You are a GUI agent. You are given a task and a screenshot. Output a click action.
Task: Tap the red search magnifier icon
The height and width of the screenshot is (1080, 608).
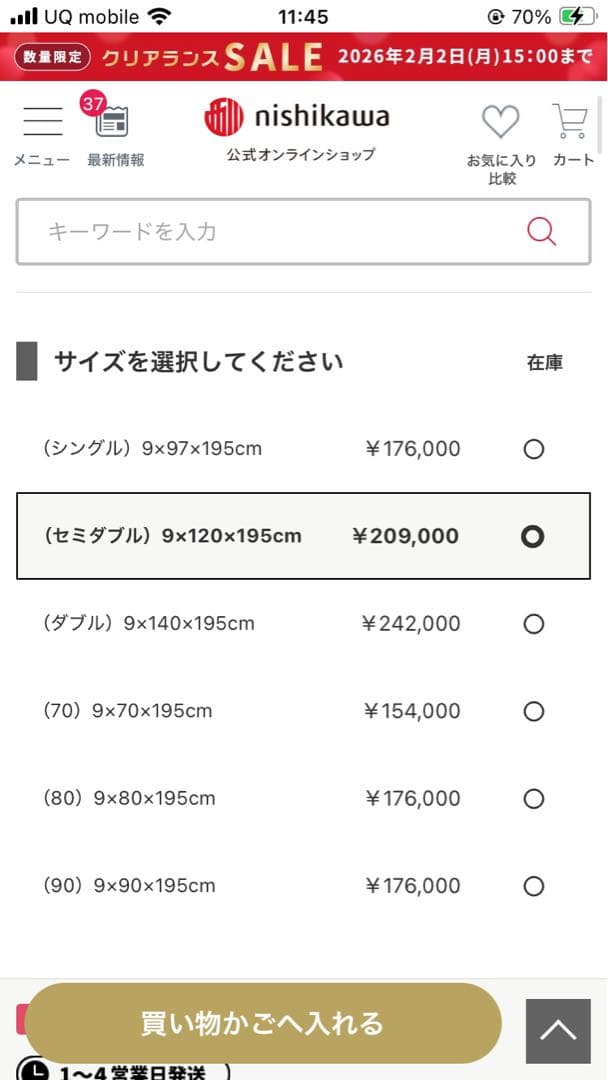tap(541, 231)
